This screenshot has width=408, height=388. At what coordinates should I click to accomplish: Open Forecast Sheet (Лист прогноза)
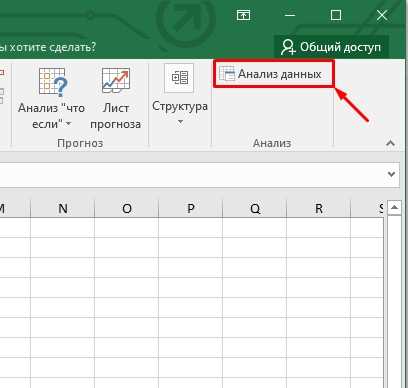click(115, 99)
